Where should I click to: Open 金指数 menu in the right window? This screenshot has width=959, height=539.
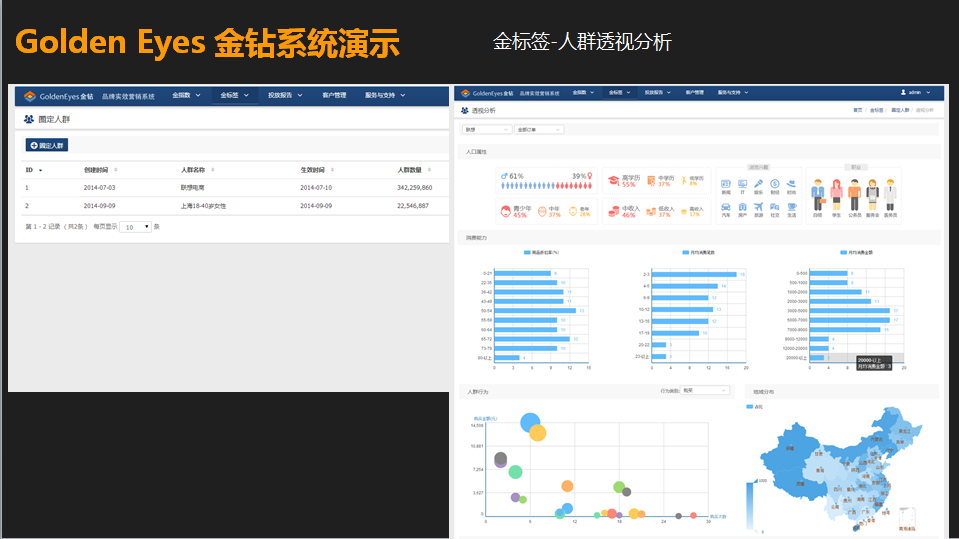tap(583, 92)
